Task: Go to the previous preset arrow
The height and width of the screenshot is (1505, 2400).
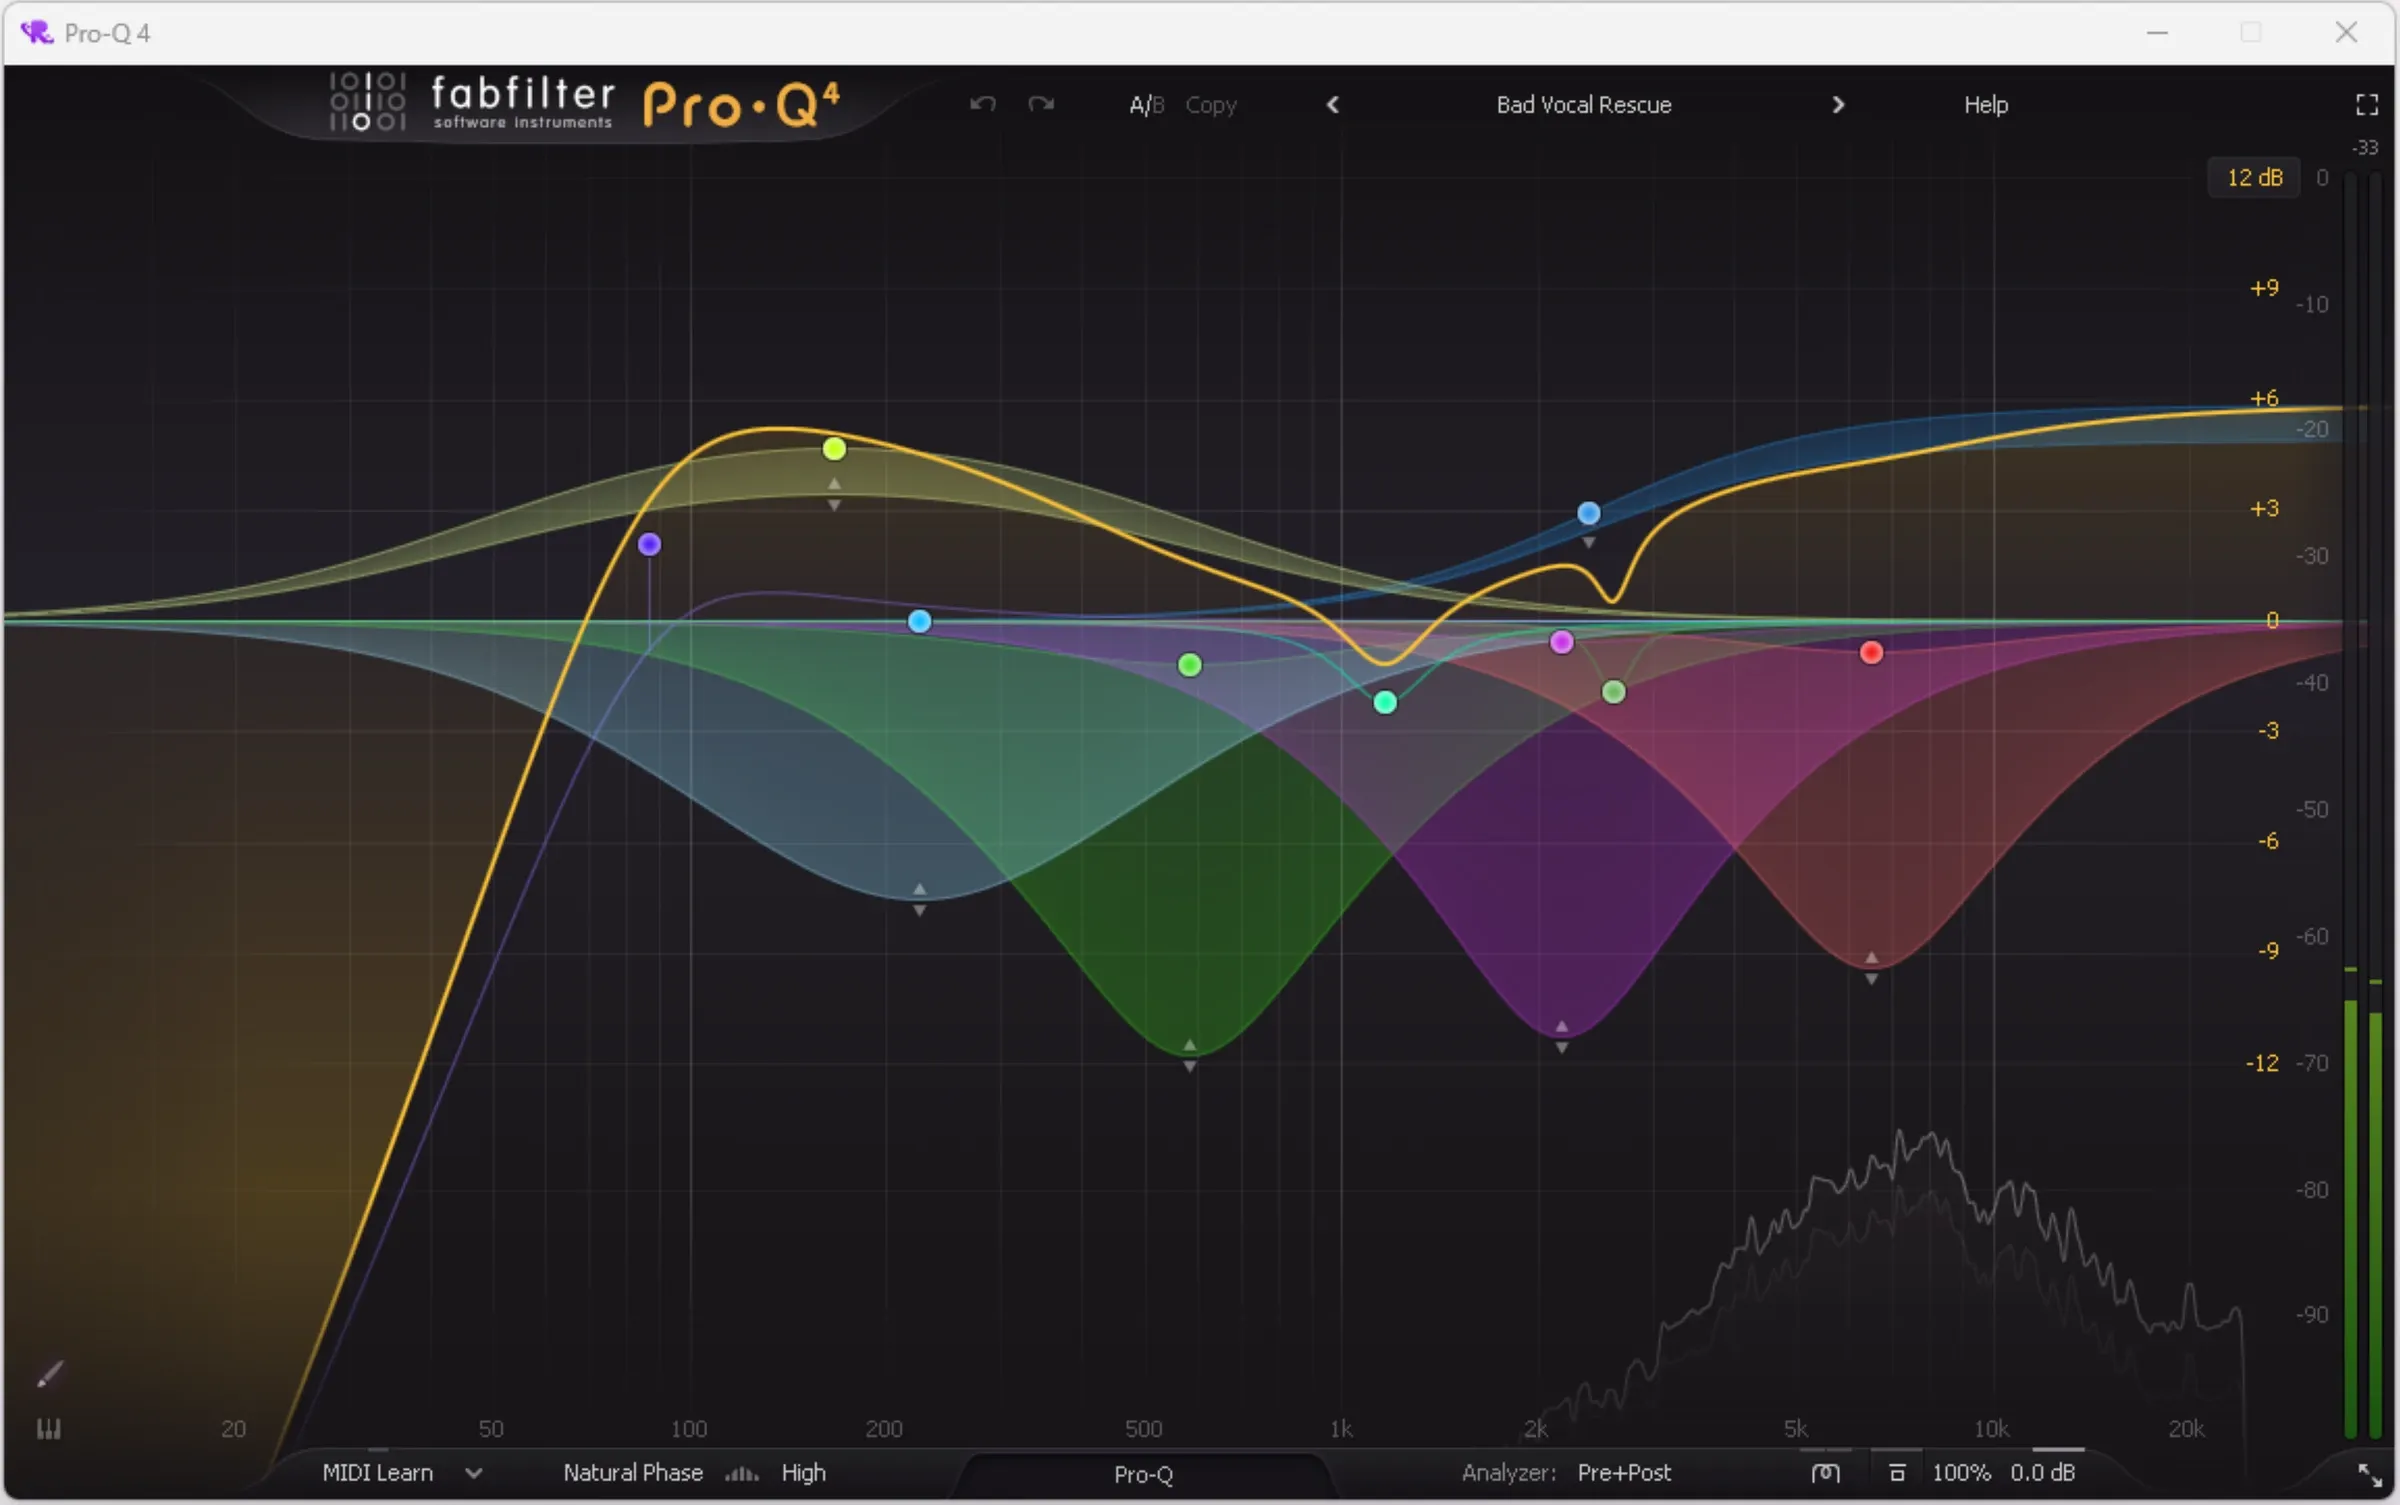Action: point(1333,105)
